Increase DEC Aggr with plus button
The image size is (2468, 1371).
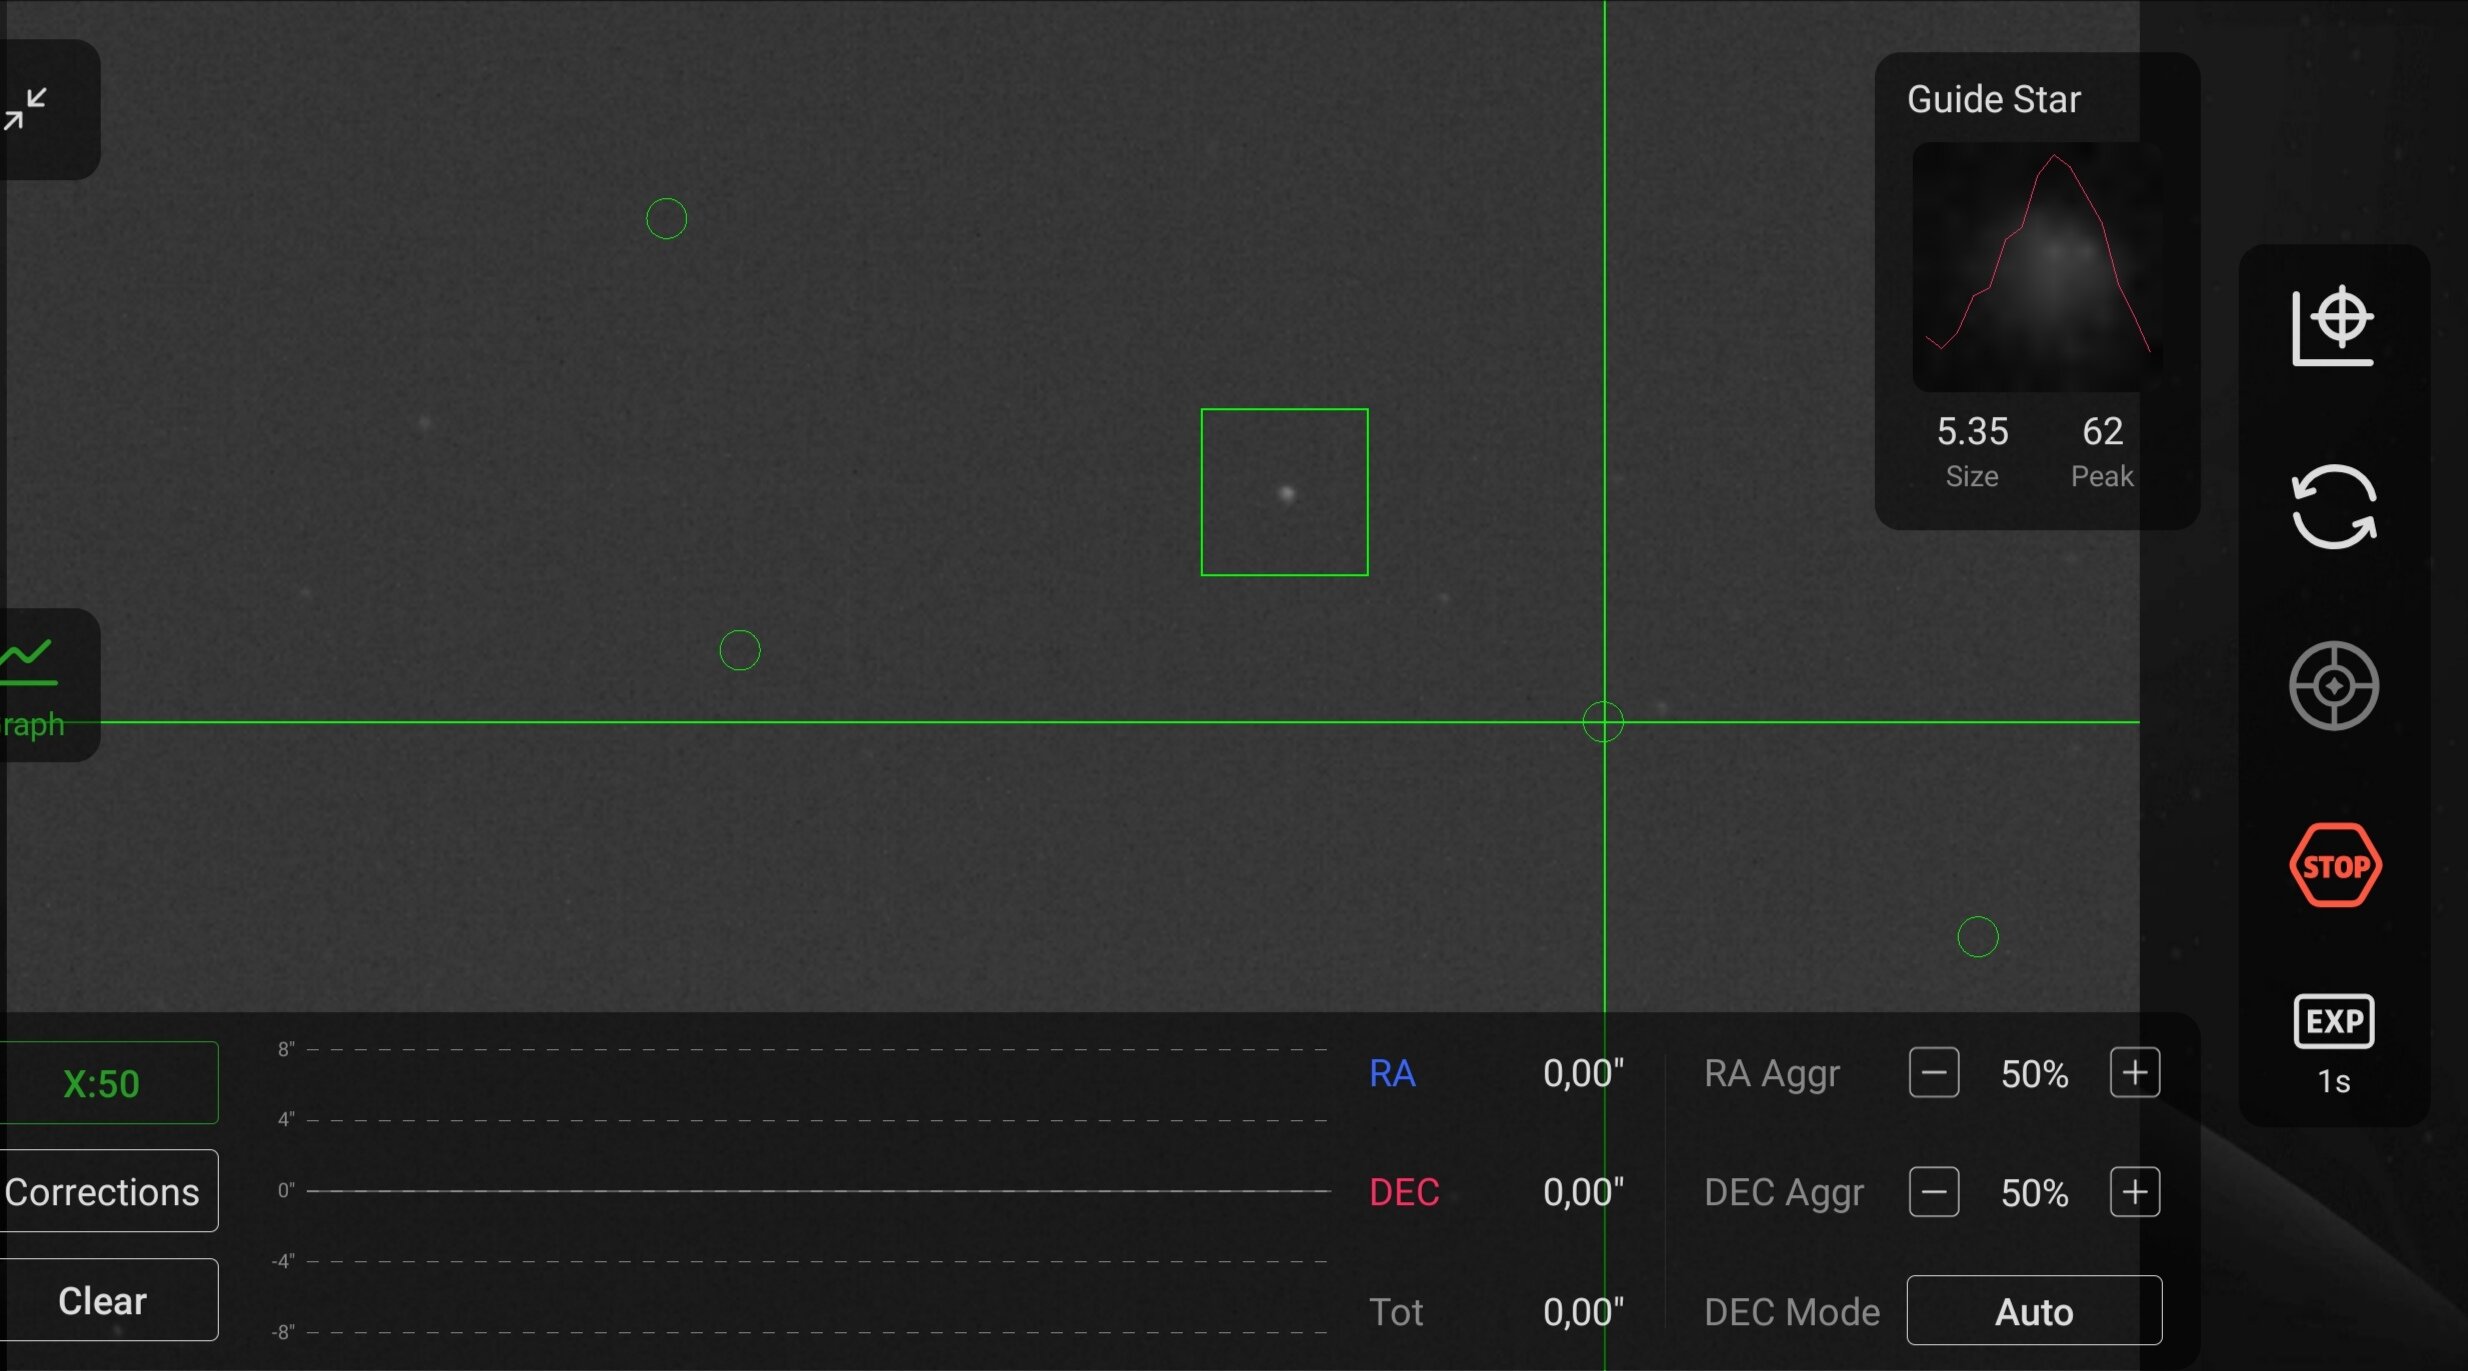pos(2134,1192)
